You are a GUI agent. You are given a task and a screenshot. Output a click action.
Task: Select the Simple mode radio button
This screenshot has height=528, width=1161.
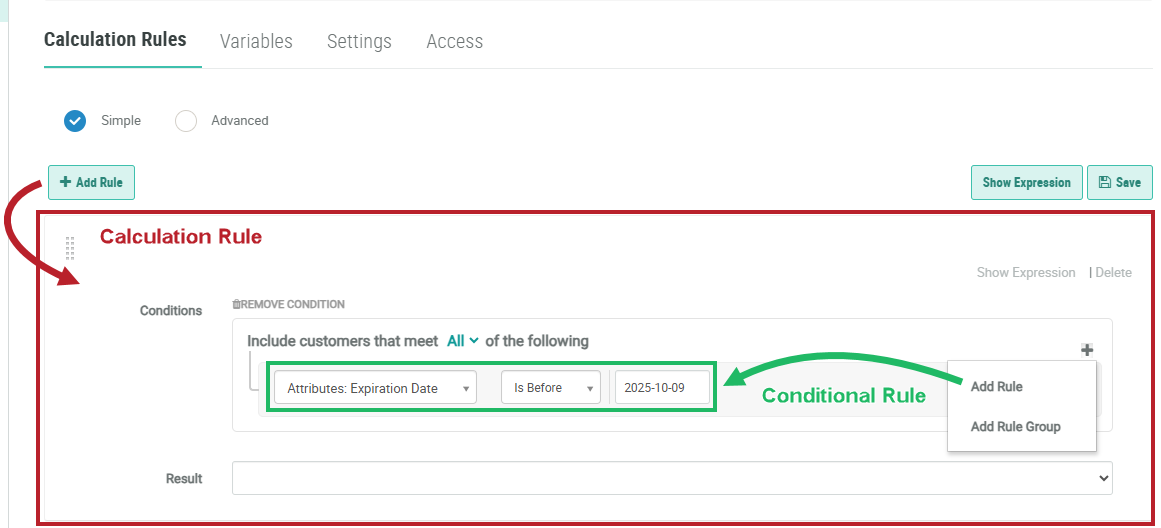75,121
